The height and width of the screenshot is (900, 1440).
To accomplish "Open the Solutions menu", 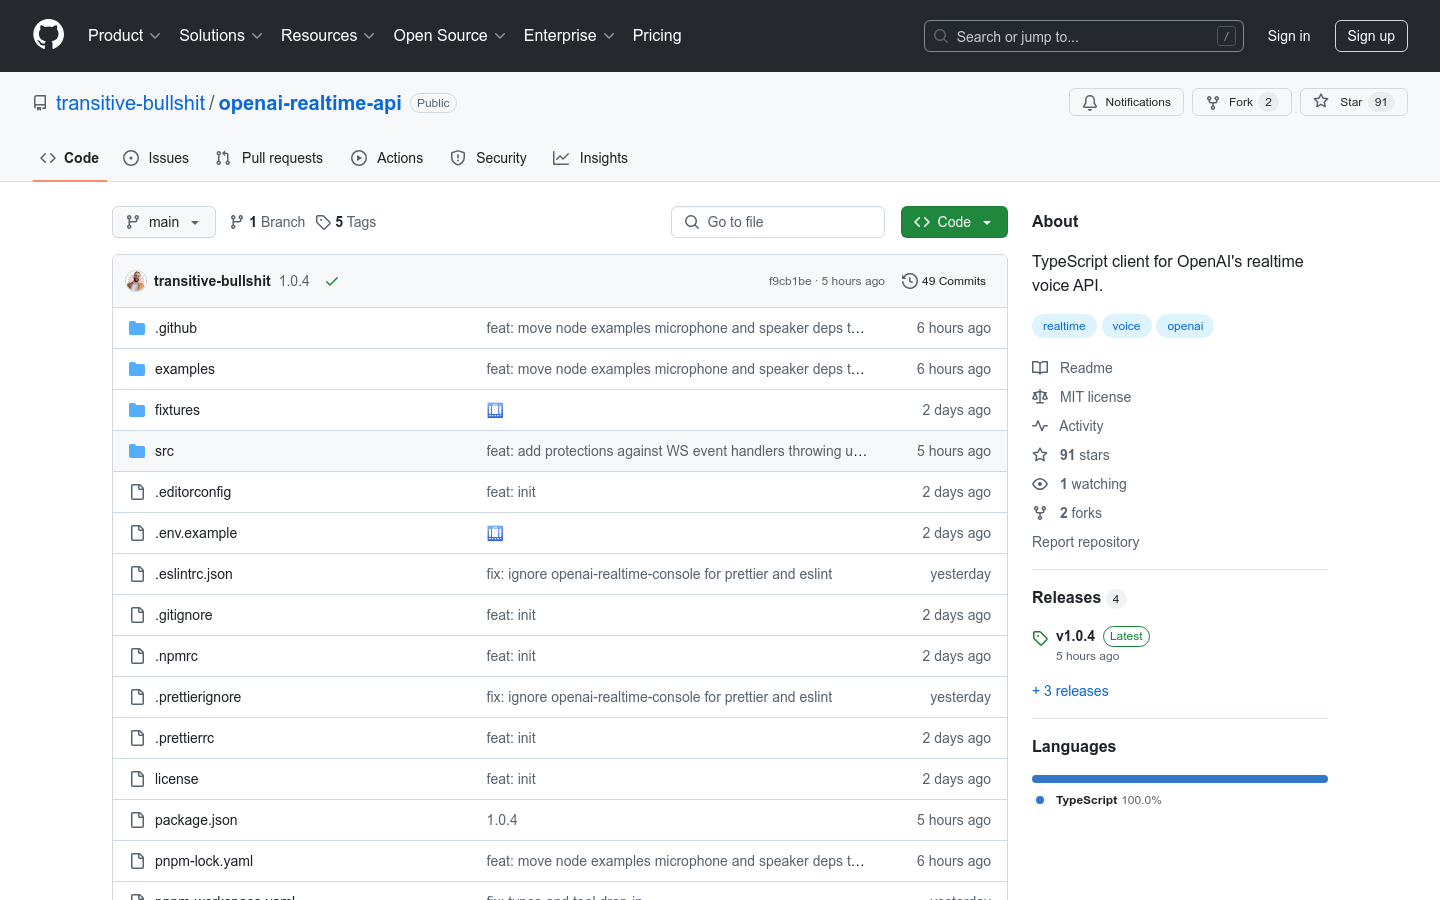I will [221, 35].
